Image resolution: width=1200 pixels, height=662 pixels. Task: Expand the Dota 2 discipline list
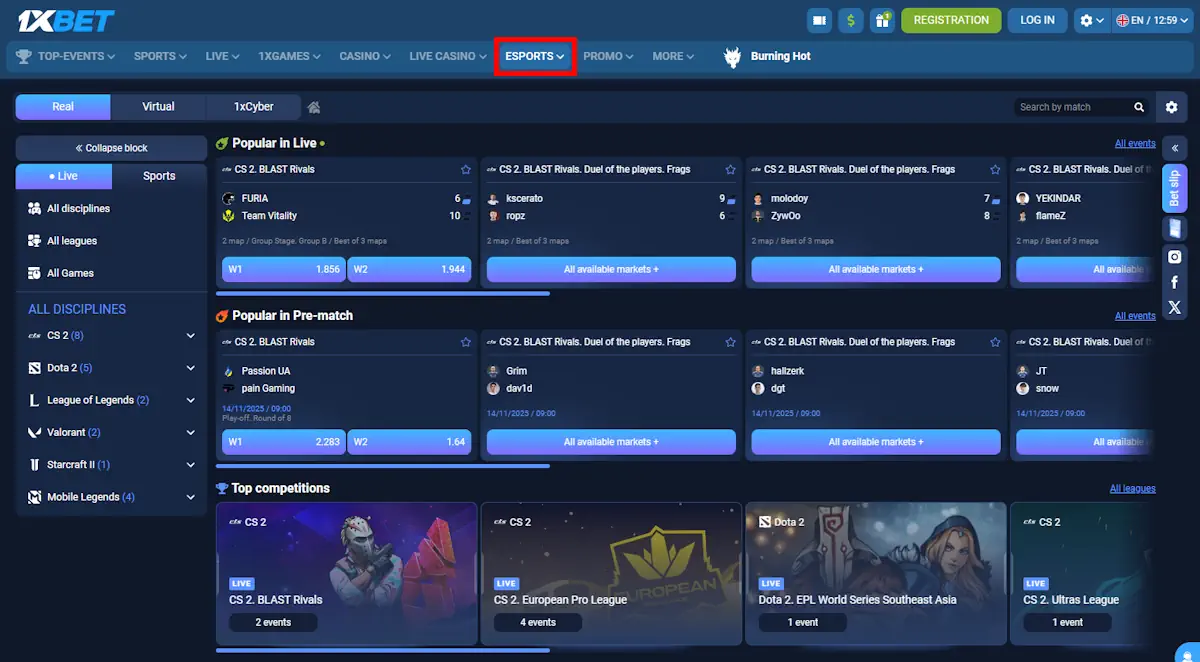tap(190, 367)
